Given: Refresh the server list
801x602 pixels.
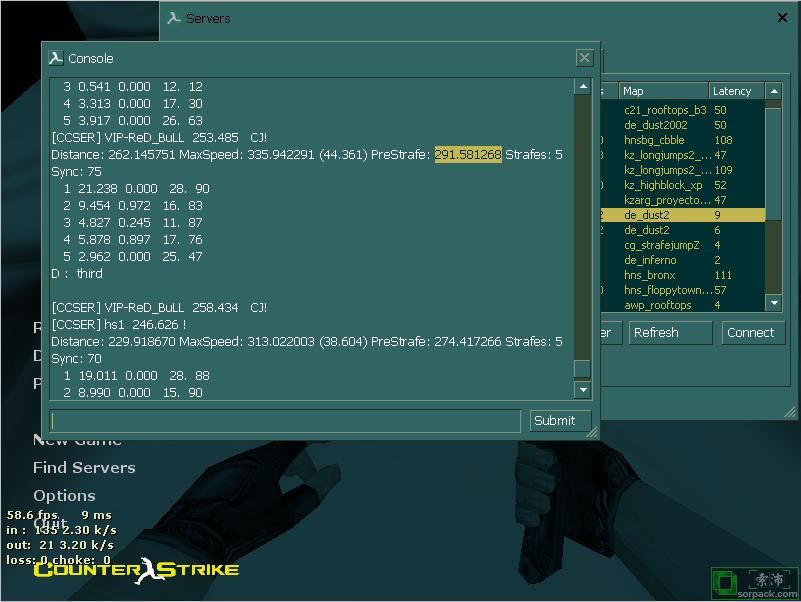Looking at the screenshot, I should pyautogui.click(x=669, y=333).
